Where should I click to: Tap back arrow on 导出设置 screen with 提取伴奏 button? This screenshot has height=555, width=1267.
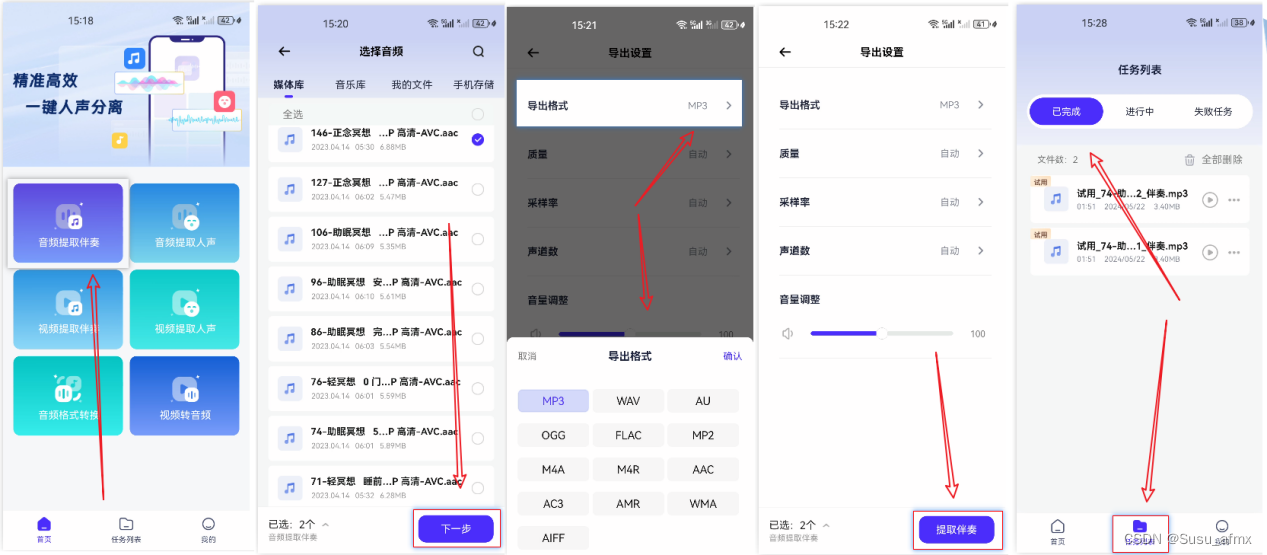(x=784, y=52)
